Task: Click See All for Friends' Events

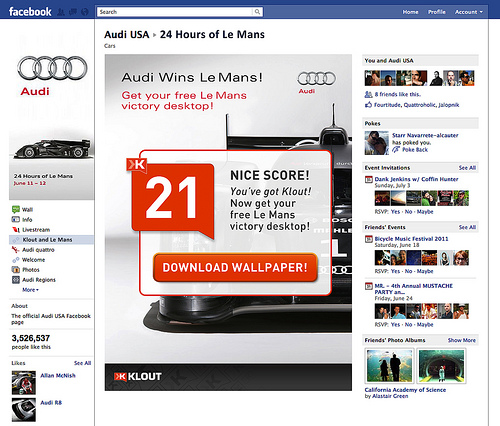Action: 467,227
